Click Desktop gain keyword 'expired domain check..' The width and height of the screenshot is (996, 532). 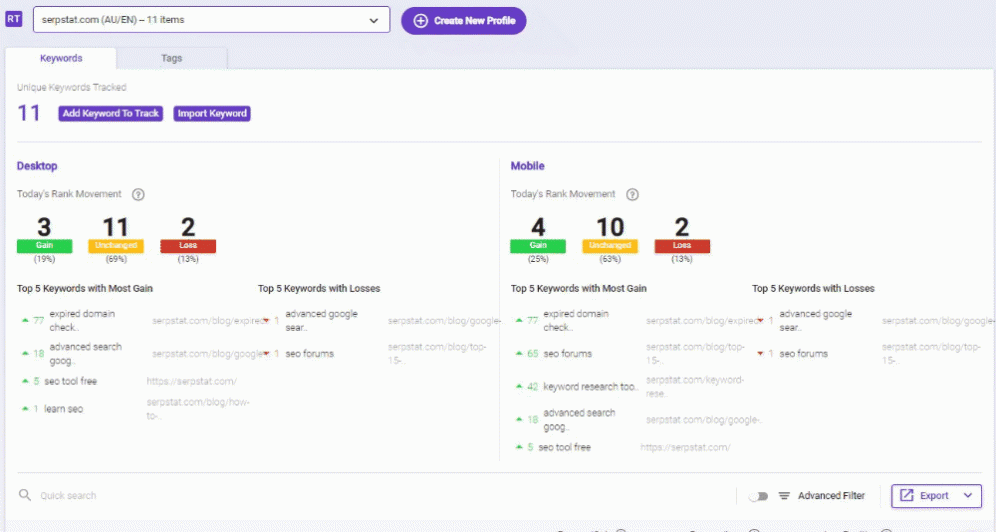[x=83, y=321]
